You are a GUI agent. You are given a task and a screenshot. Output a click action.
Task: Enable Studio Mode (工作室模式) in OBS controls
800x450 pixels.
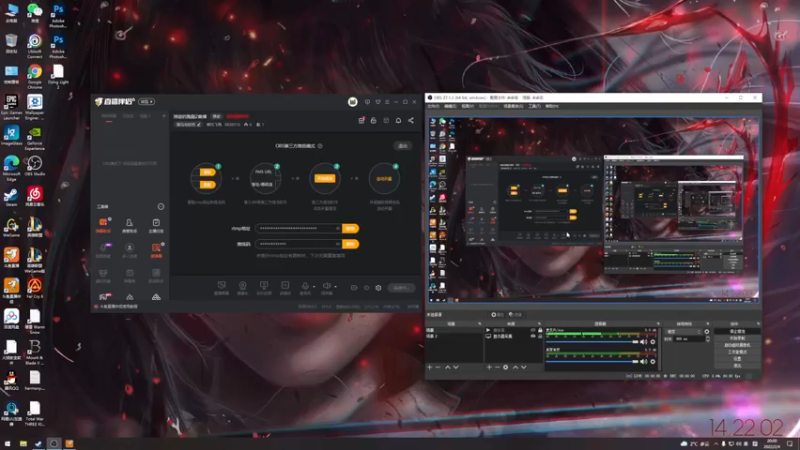click(737, 352)
